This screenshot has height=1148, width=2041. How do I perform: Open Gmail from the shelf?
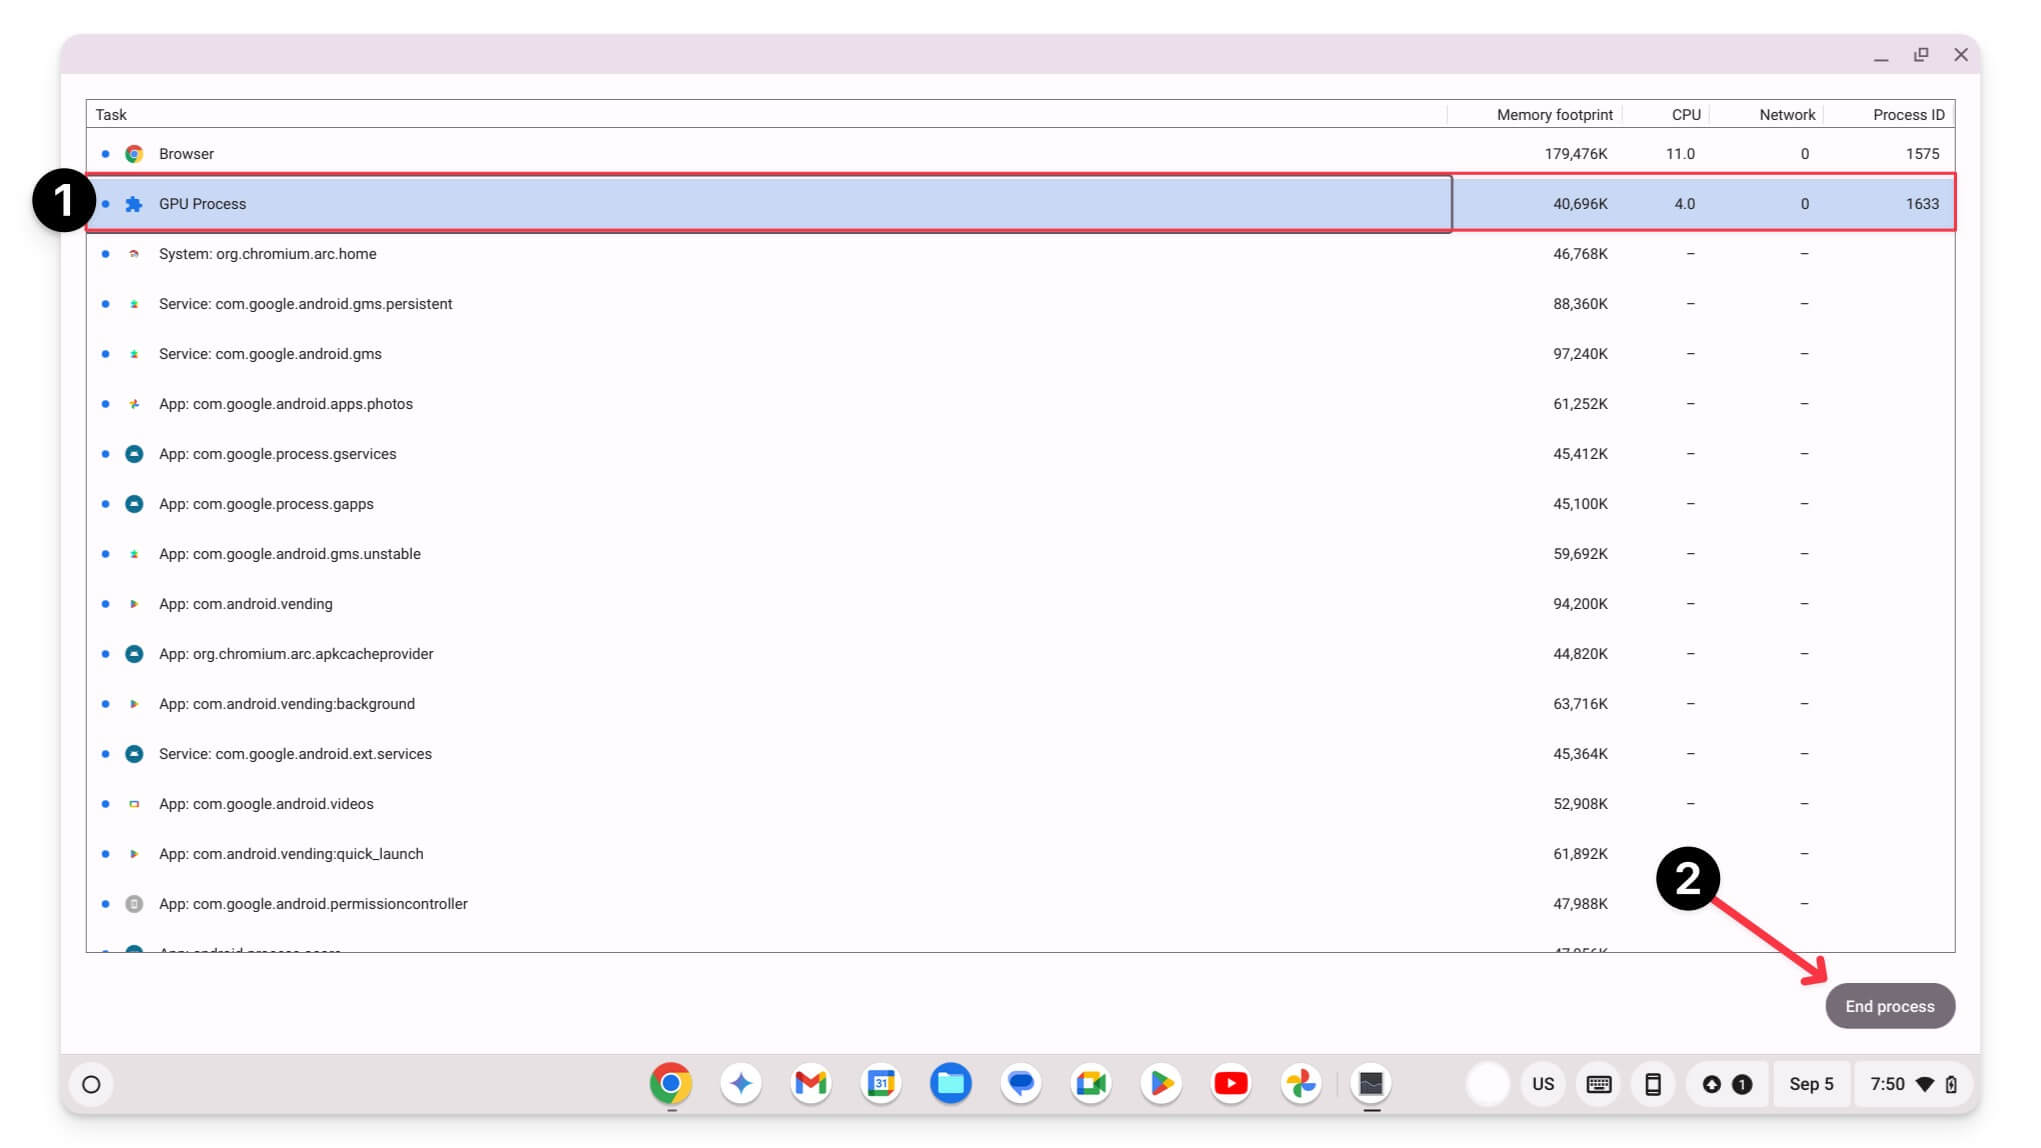click(x=811, y=1084)
